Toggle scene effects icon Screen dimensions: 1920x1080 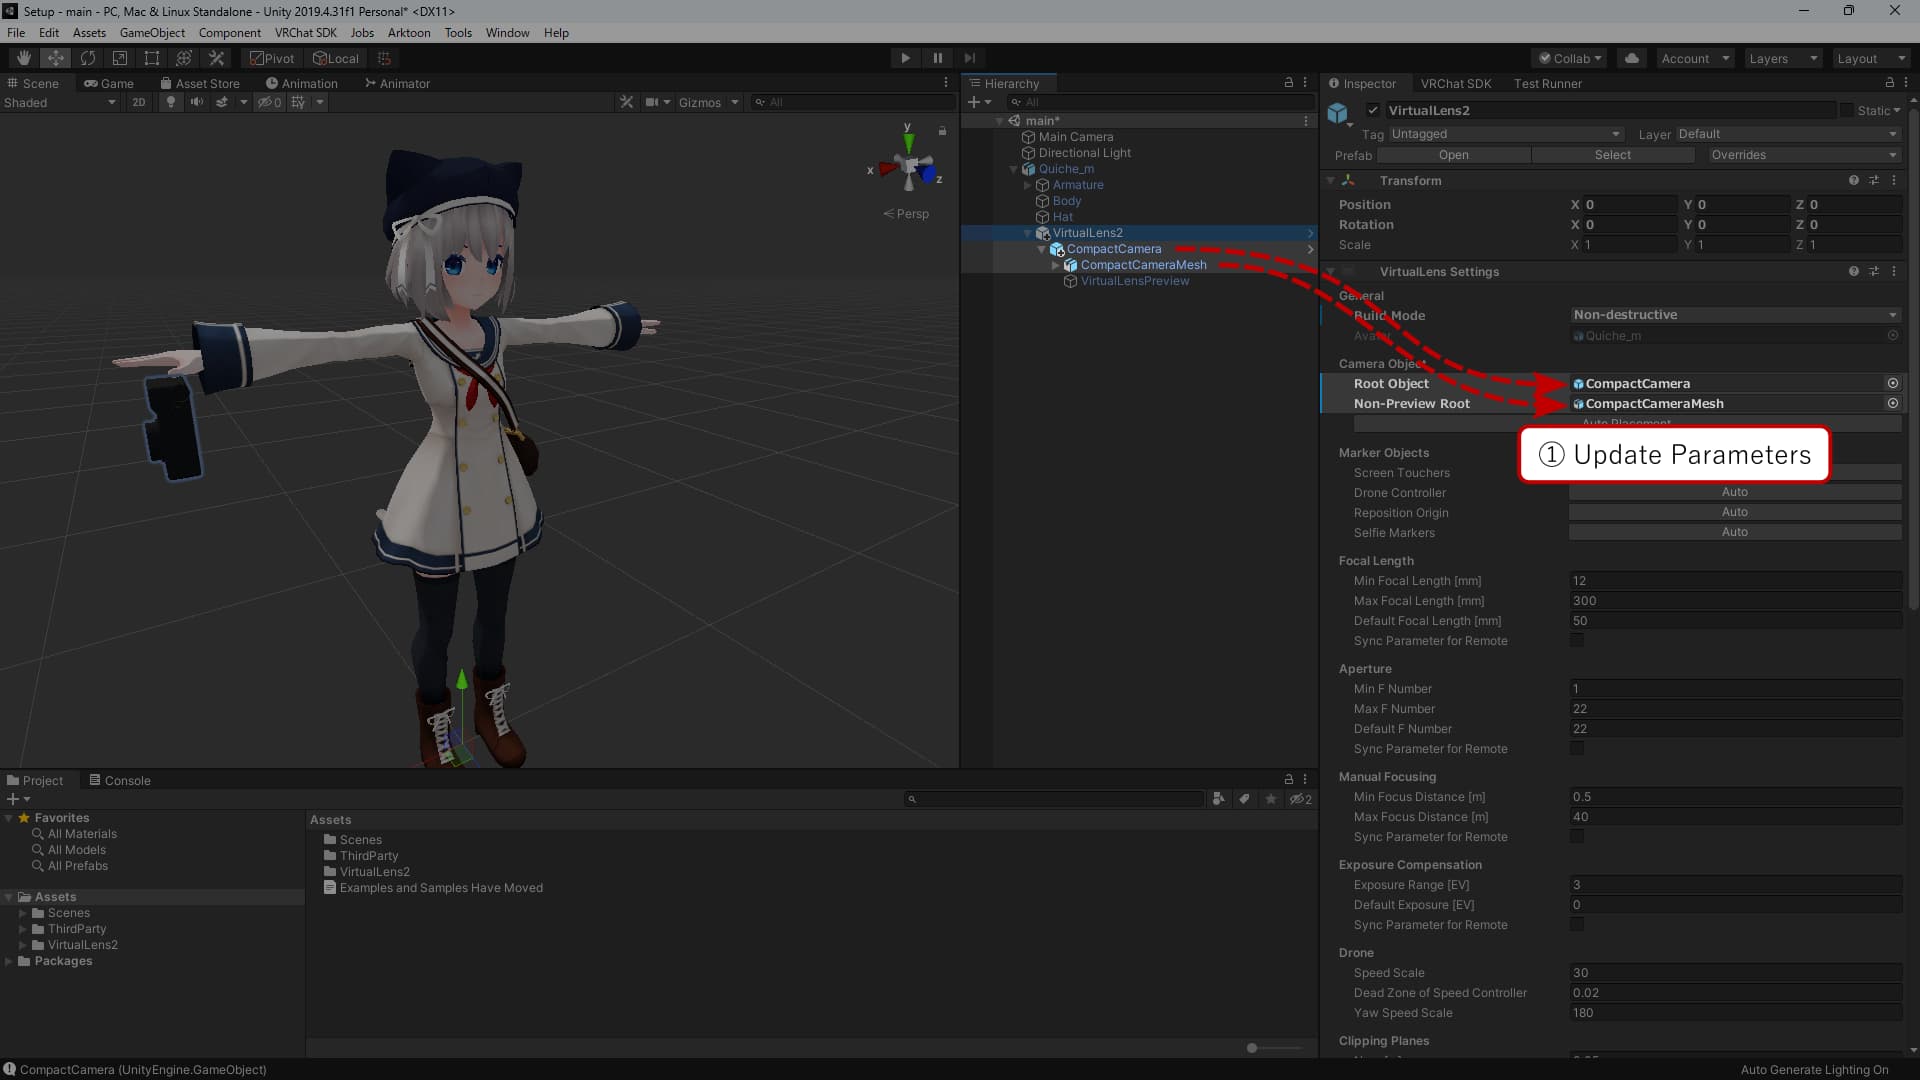tap(222, 102)
